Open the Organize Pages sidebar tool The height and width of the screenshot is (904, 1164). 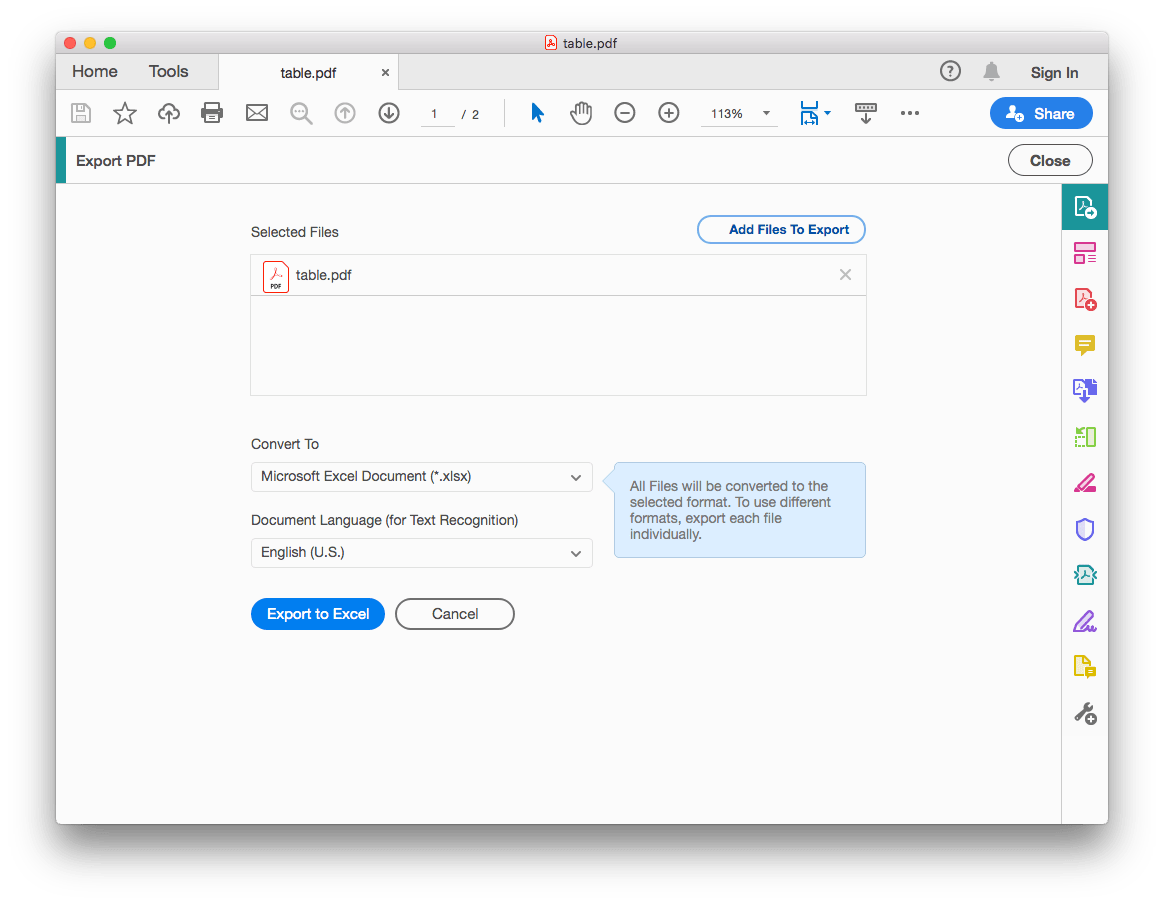tap(1085, 253)
